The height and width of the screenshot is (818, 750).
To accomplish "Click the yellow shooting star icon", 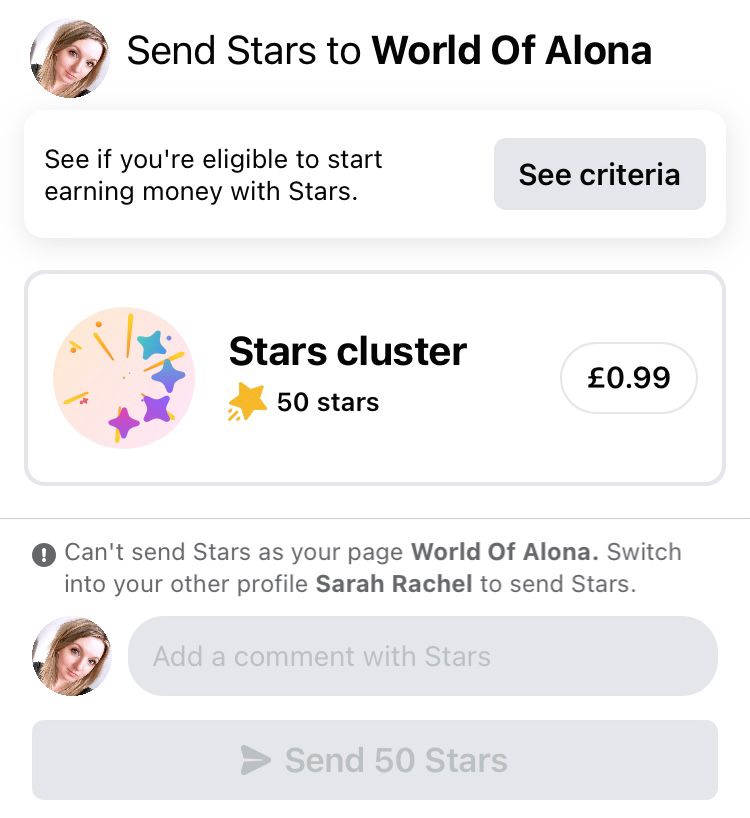I will (x=247, y=401).
